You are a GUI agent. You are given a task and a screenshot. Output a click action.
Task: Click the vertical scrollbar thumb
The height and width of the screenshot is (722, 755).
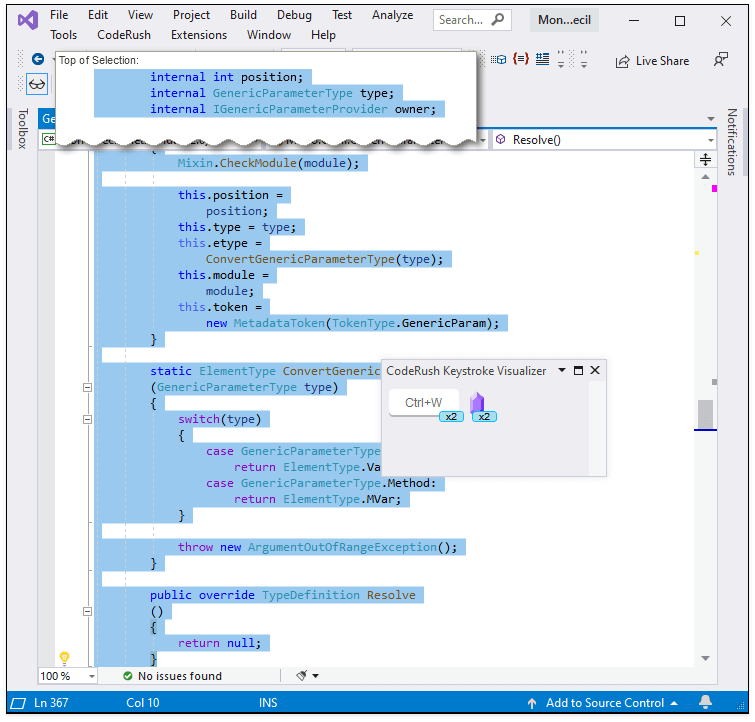pyautogui.click(x=705, y=414)
